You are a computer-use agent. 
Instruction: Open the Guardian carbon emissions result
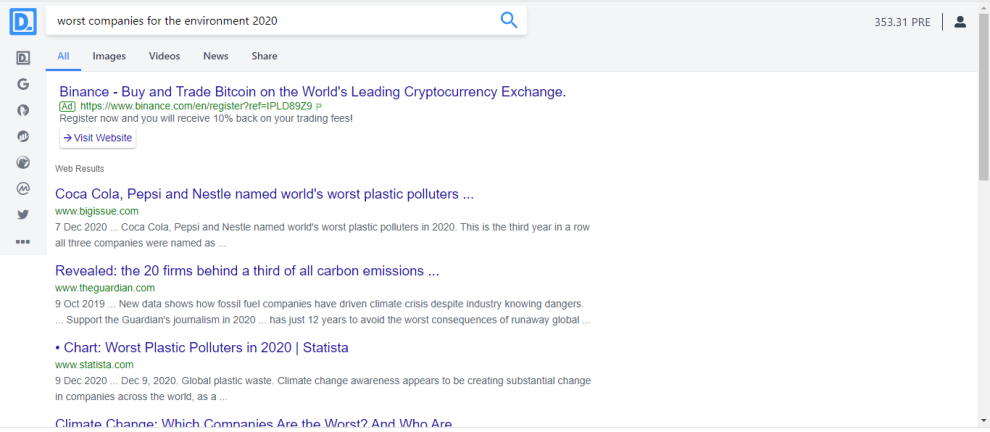click(x=247, y=271)
